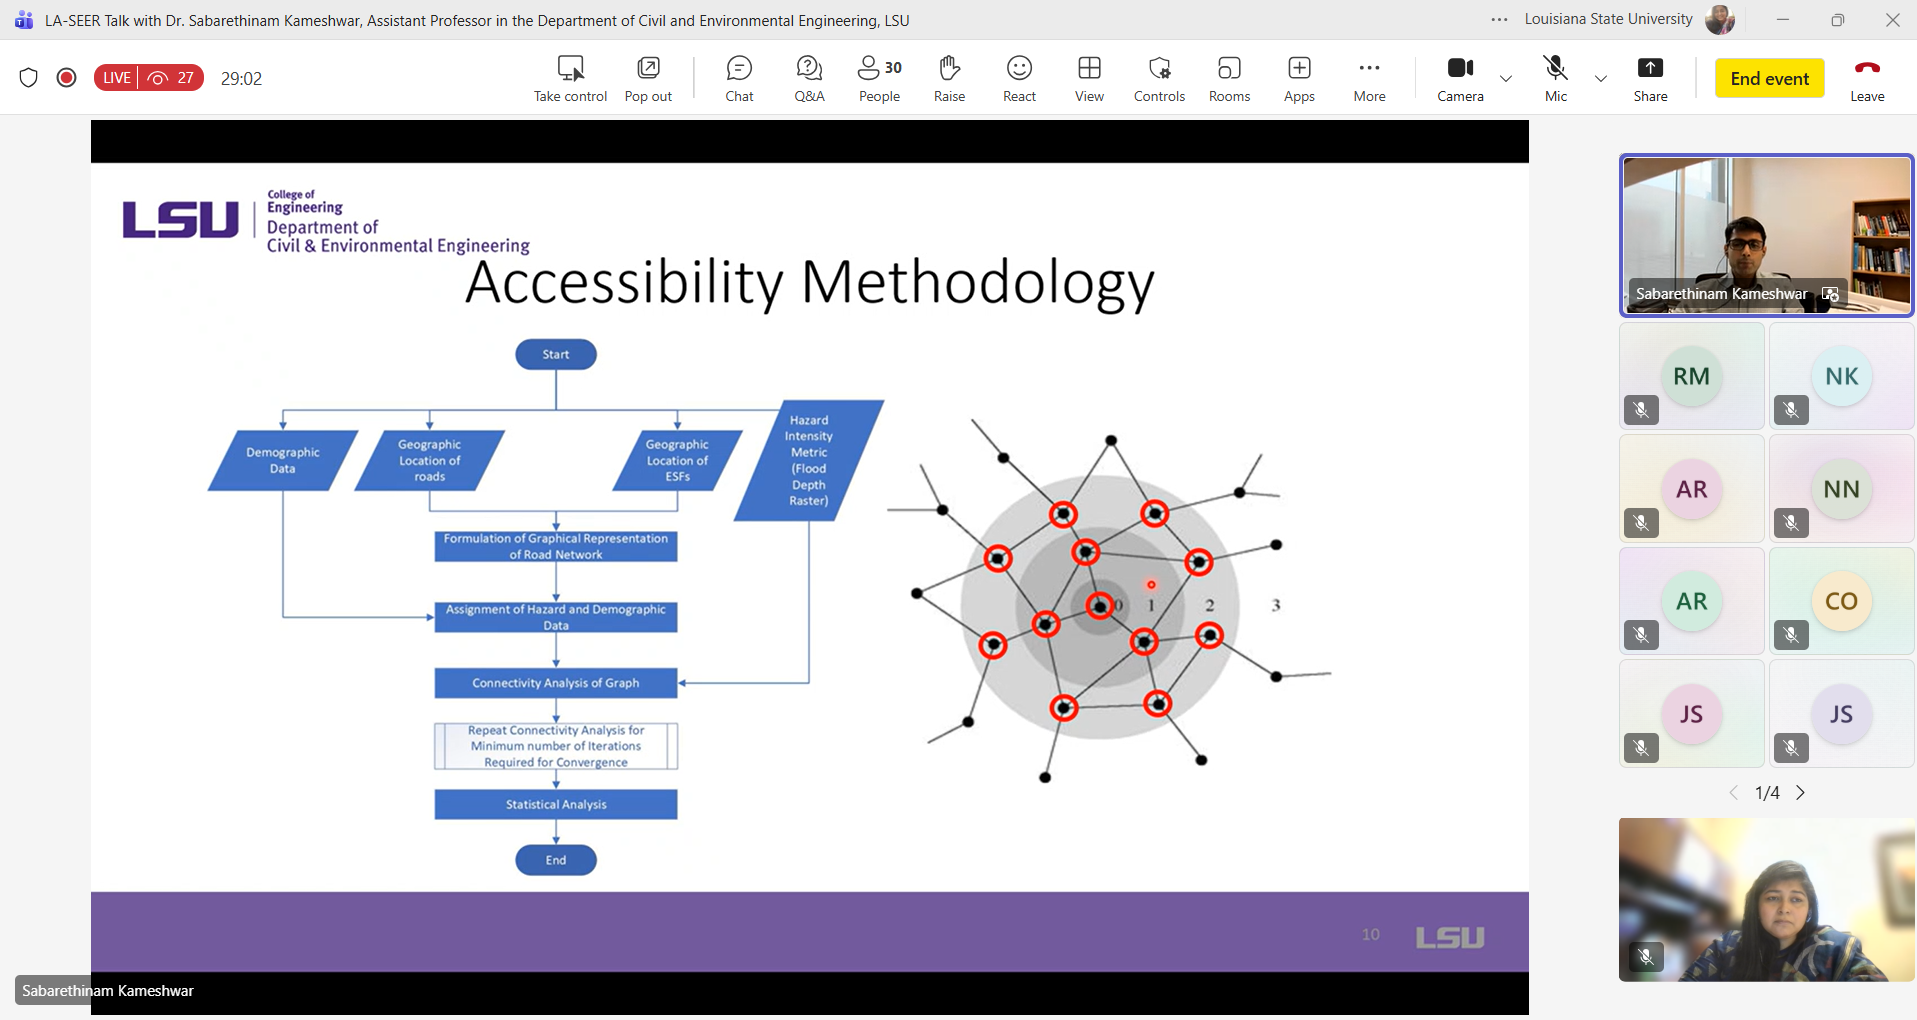Click Take control of presentation
Viewport: 1917px width, 1020px height.
570,78
